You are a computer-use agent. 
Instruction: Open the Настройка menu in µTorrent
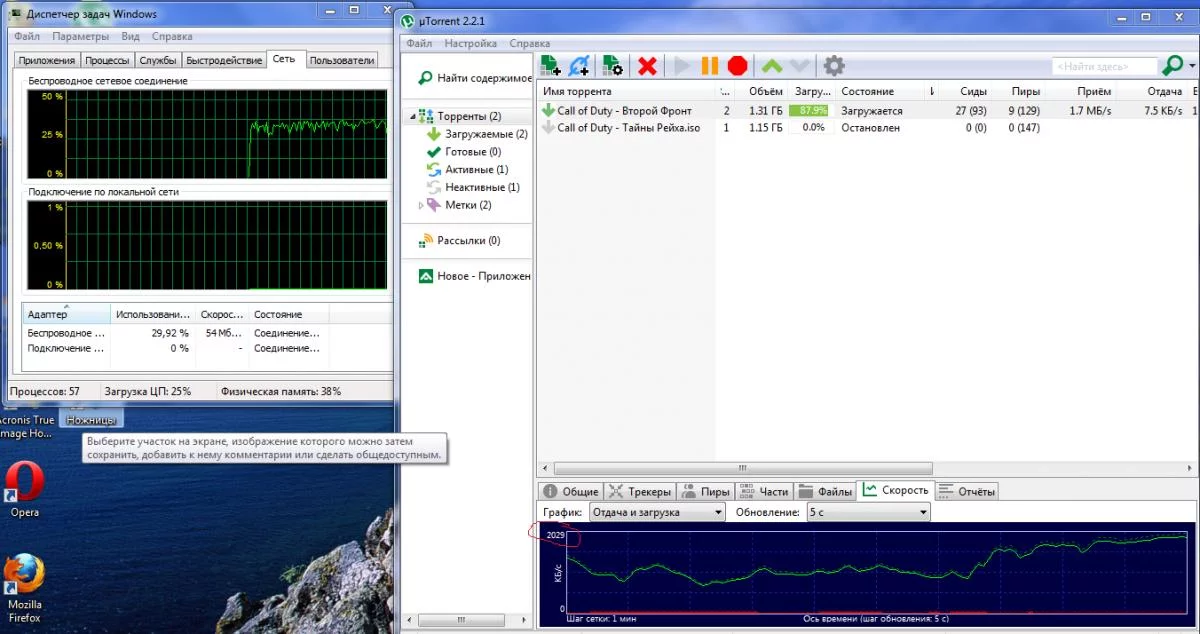[x=470, y=44]
